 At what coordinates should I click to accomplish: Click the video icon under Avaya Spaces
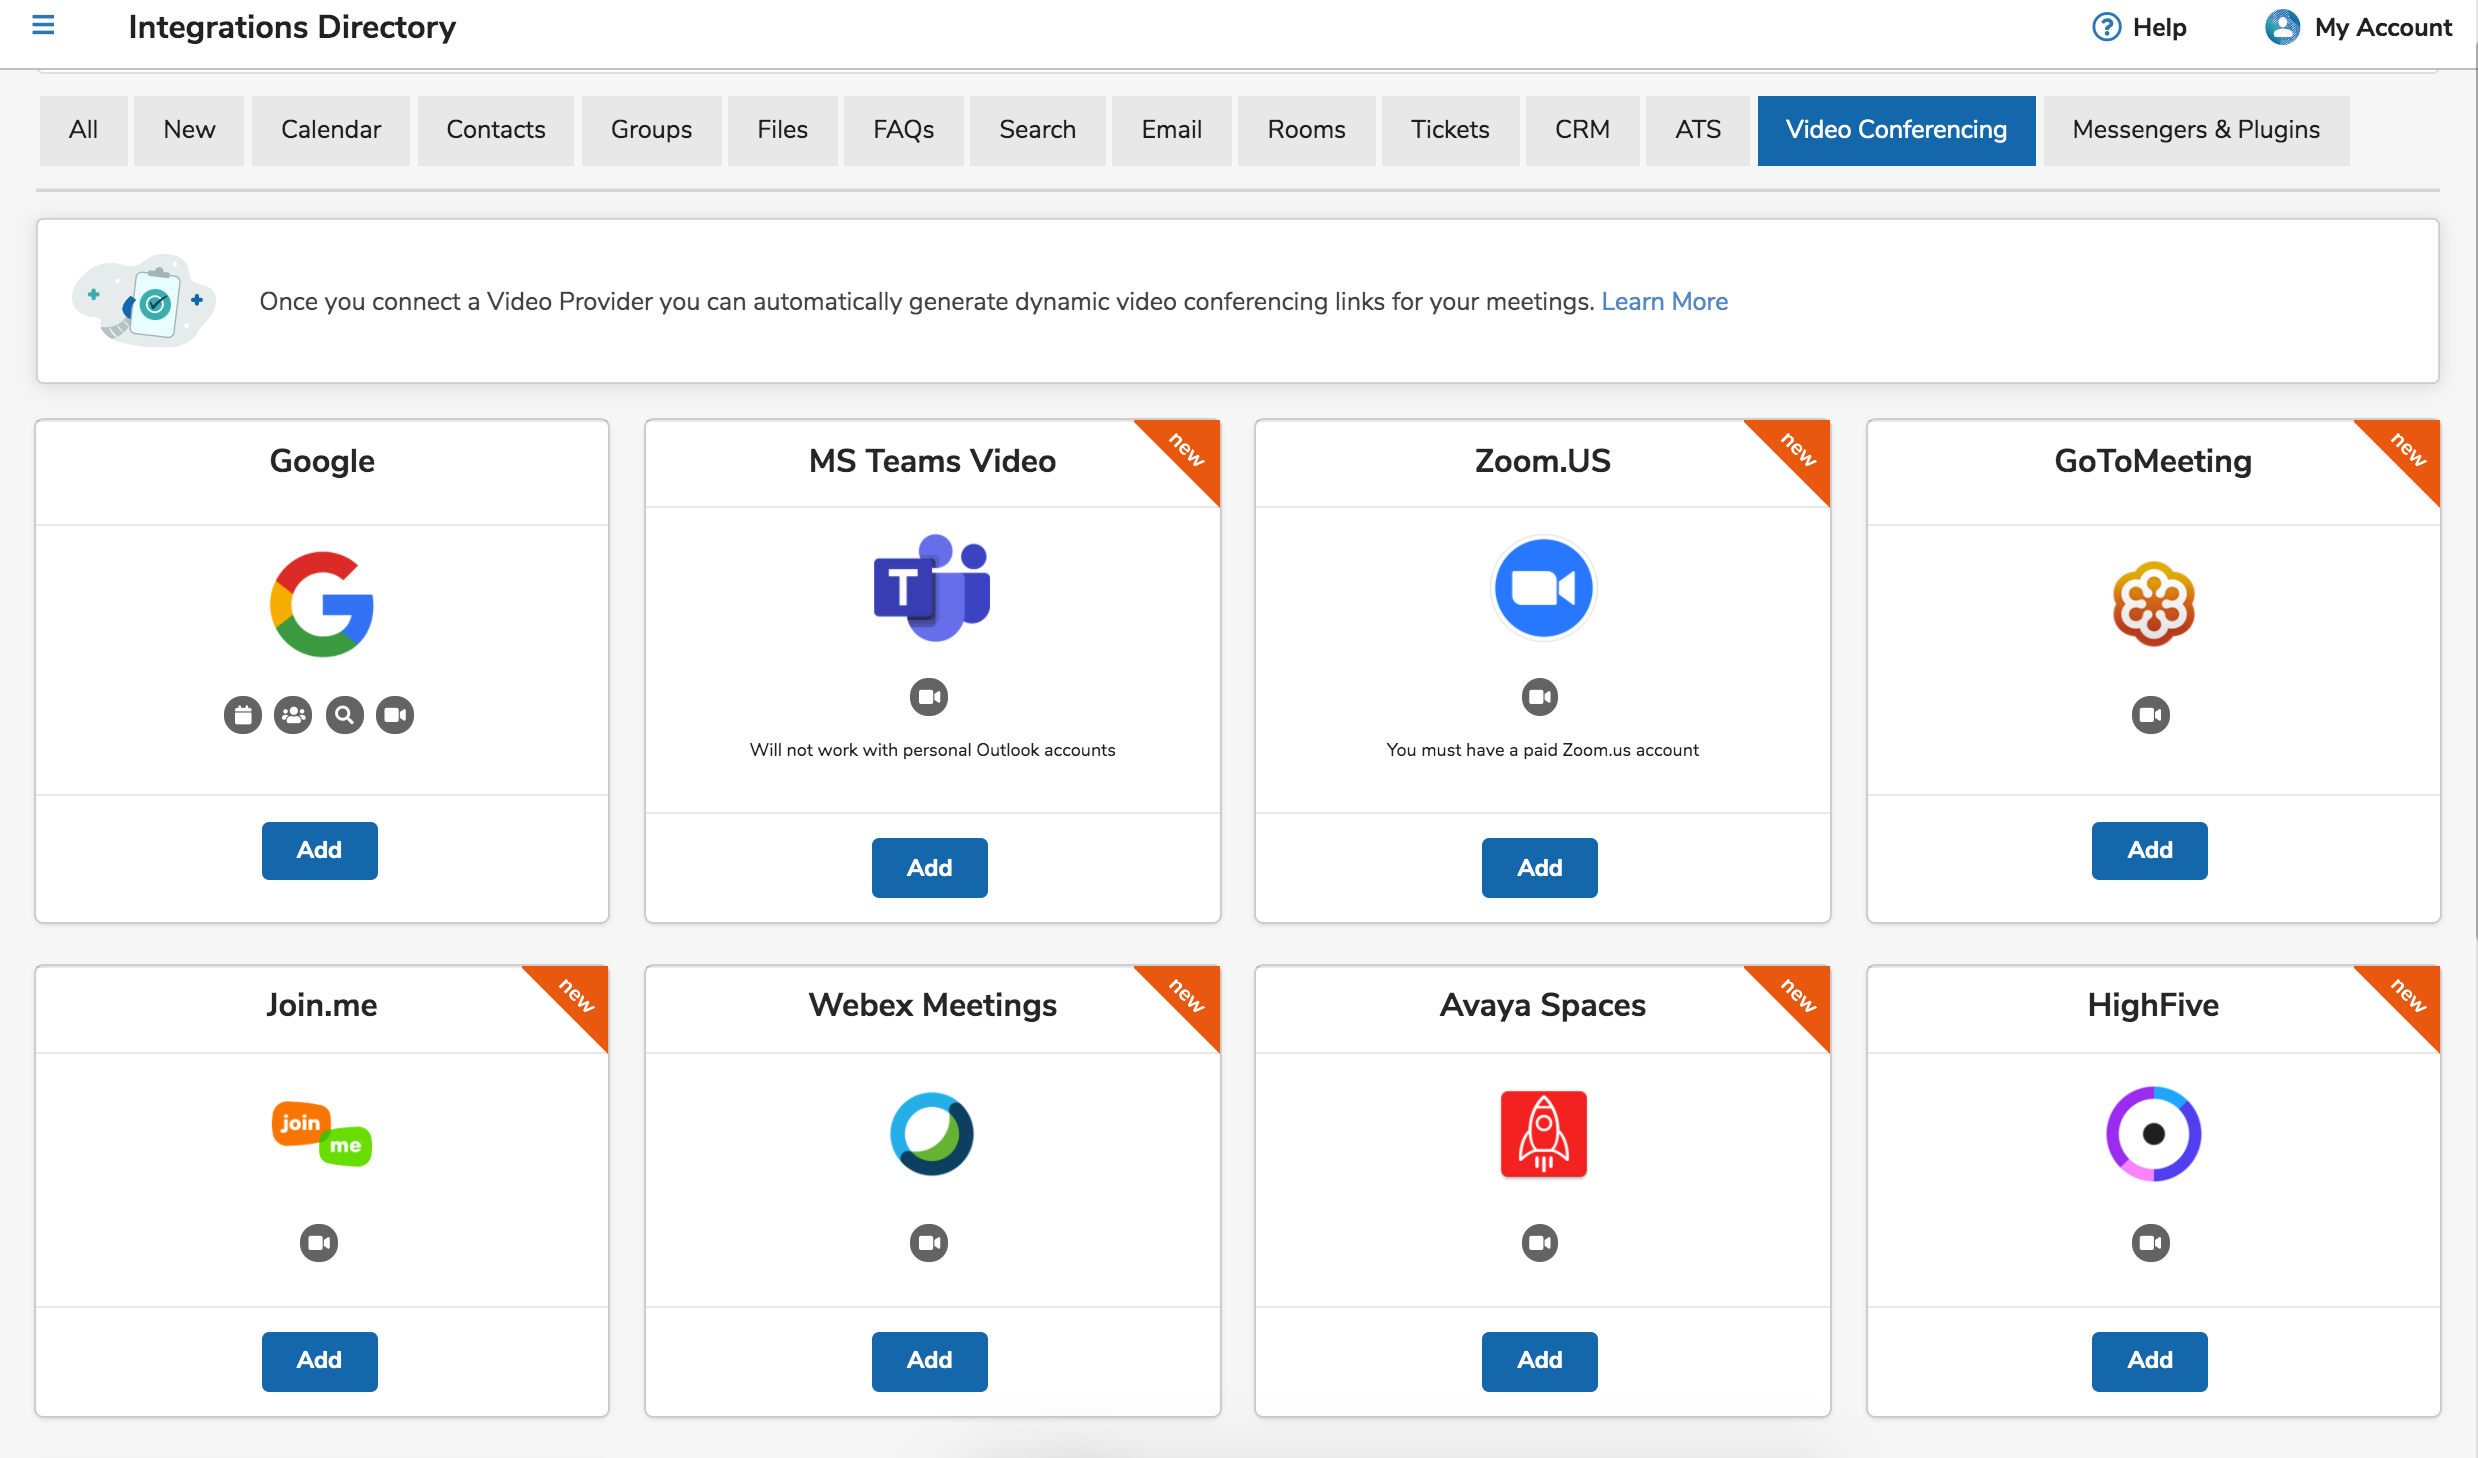pos(1540,1243)
